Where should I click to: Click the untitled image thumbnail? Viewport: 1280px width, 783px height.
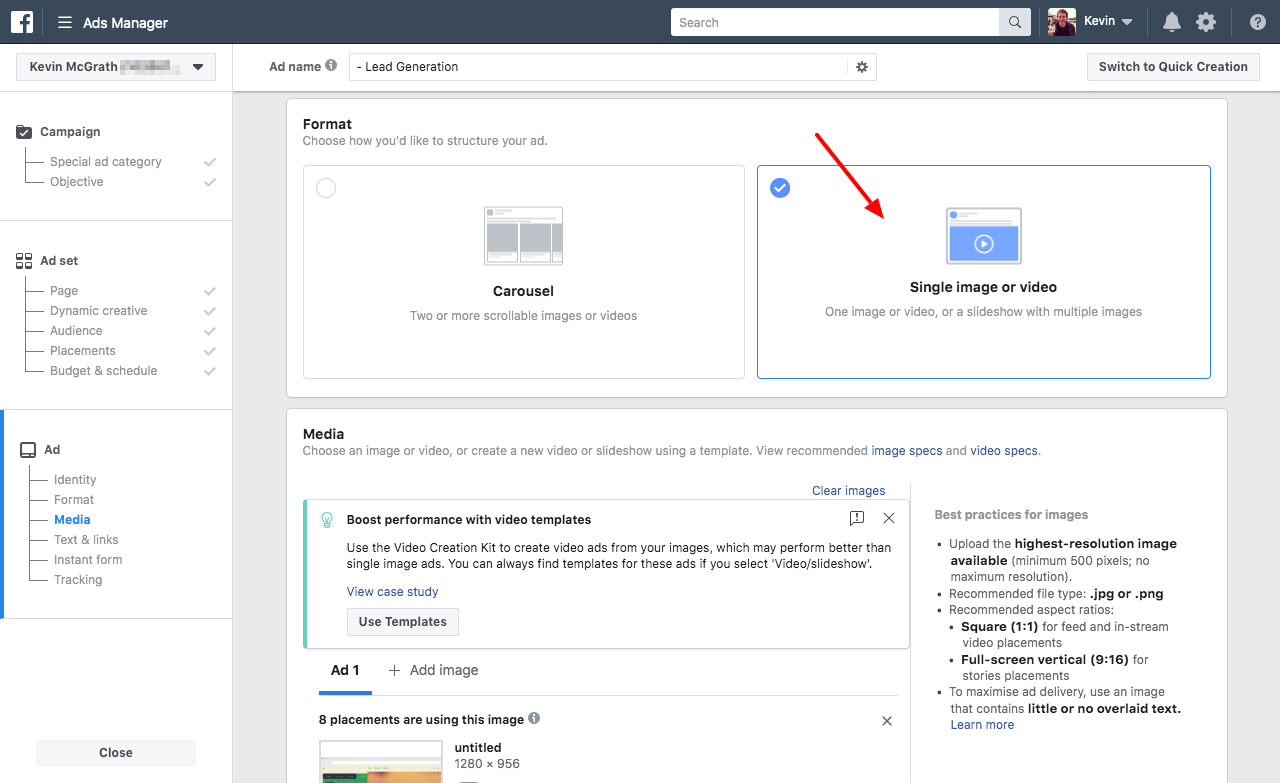[x=380, y=765]
